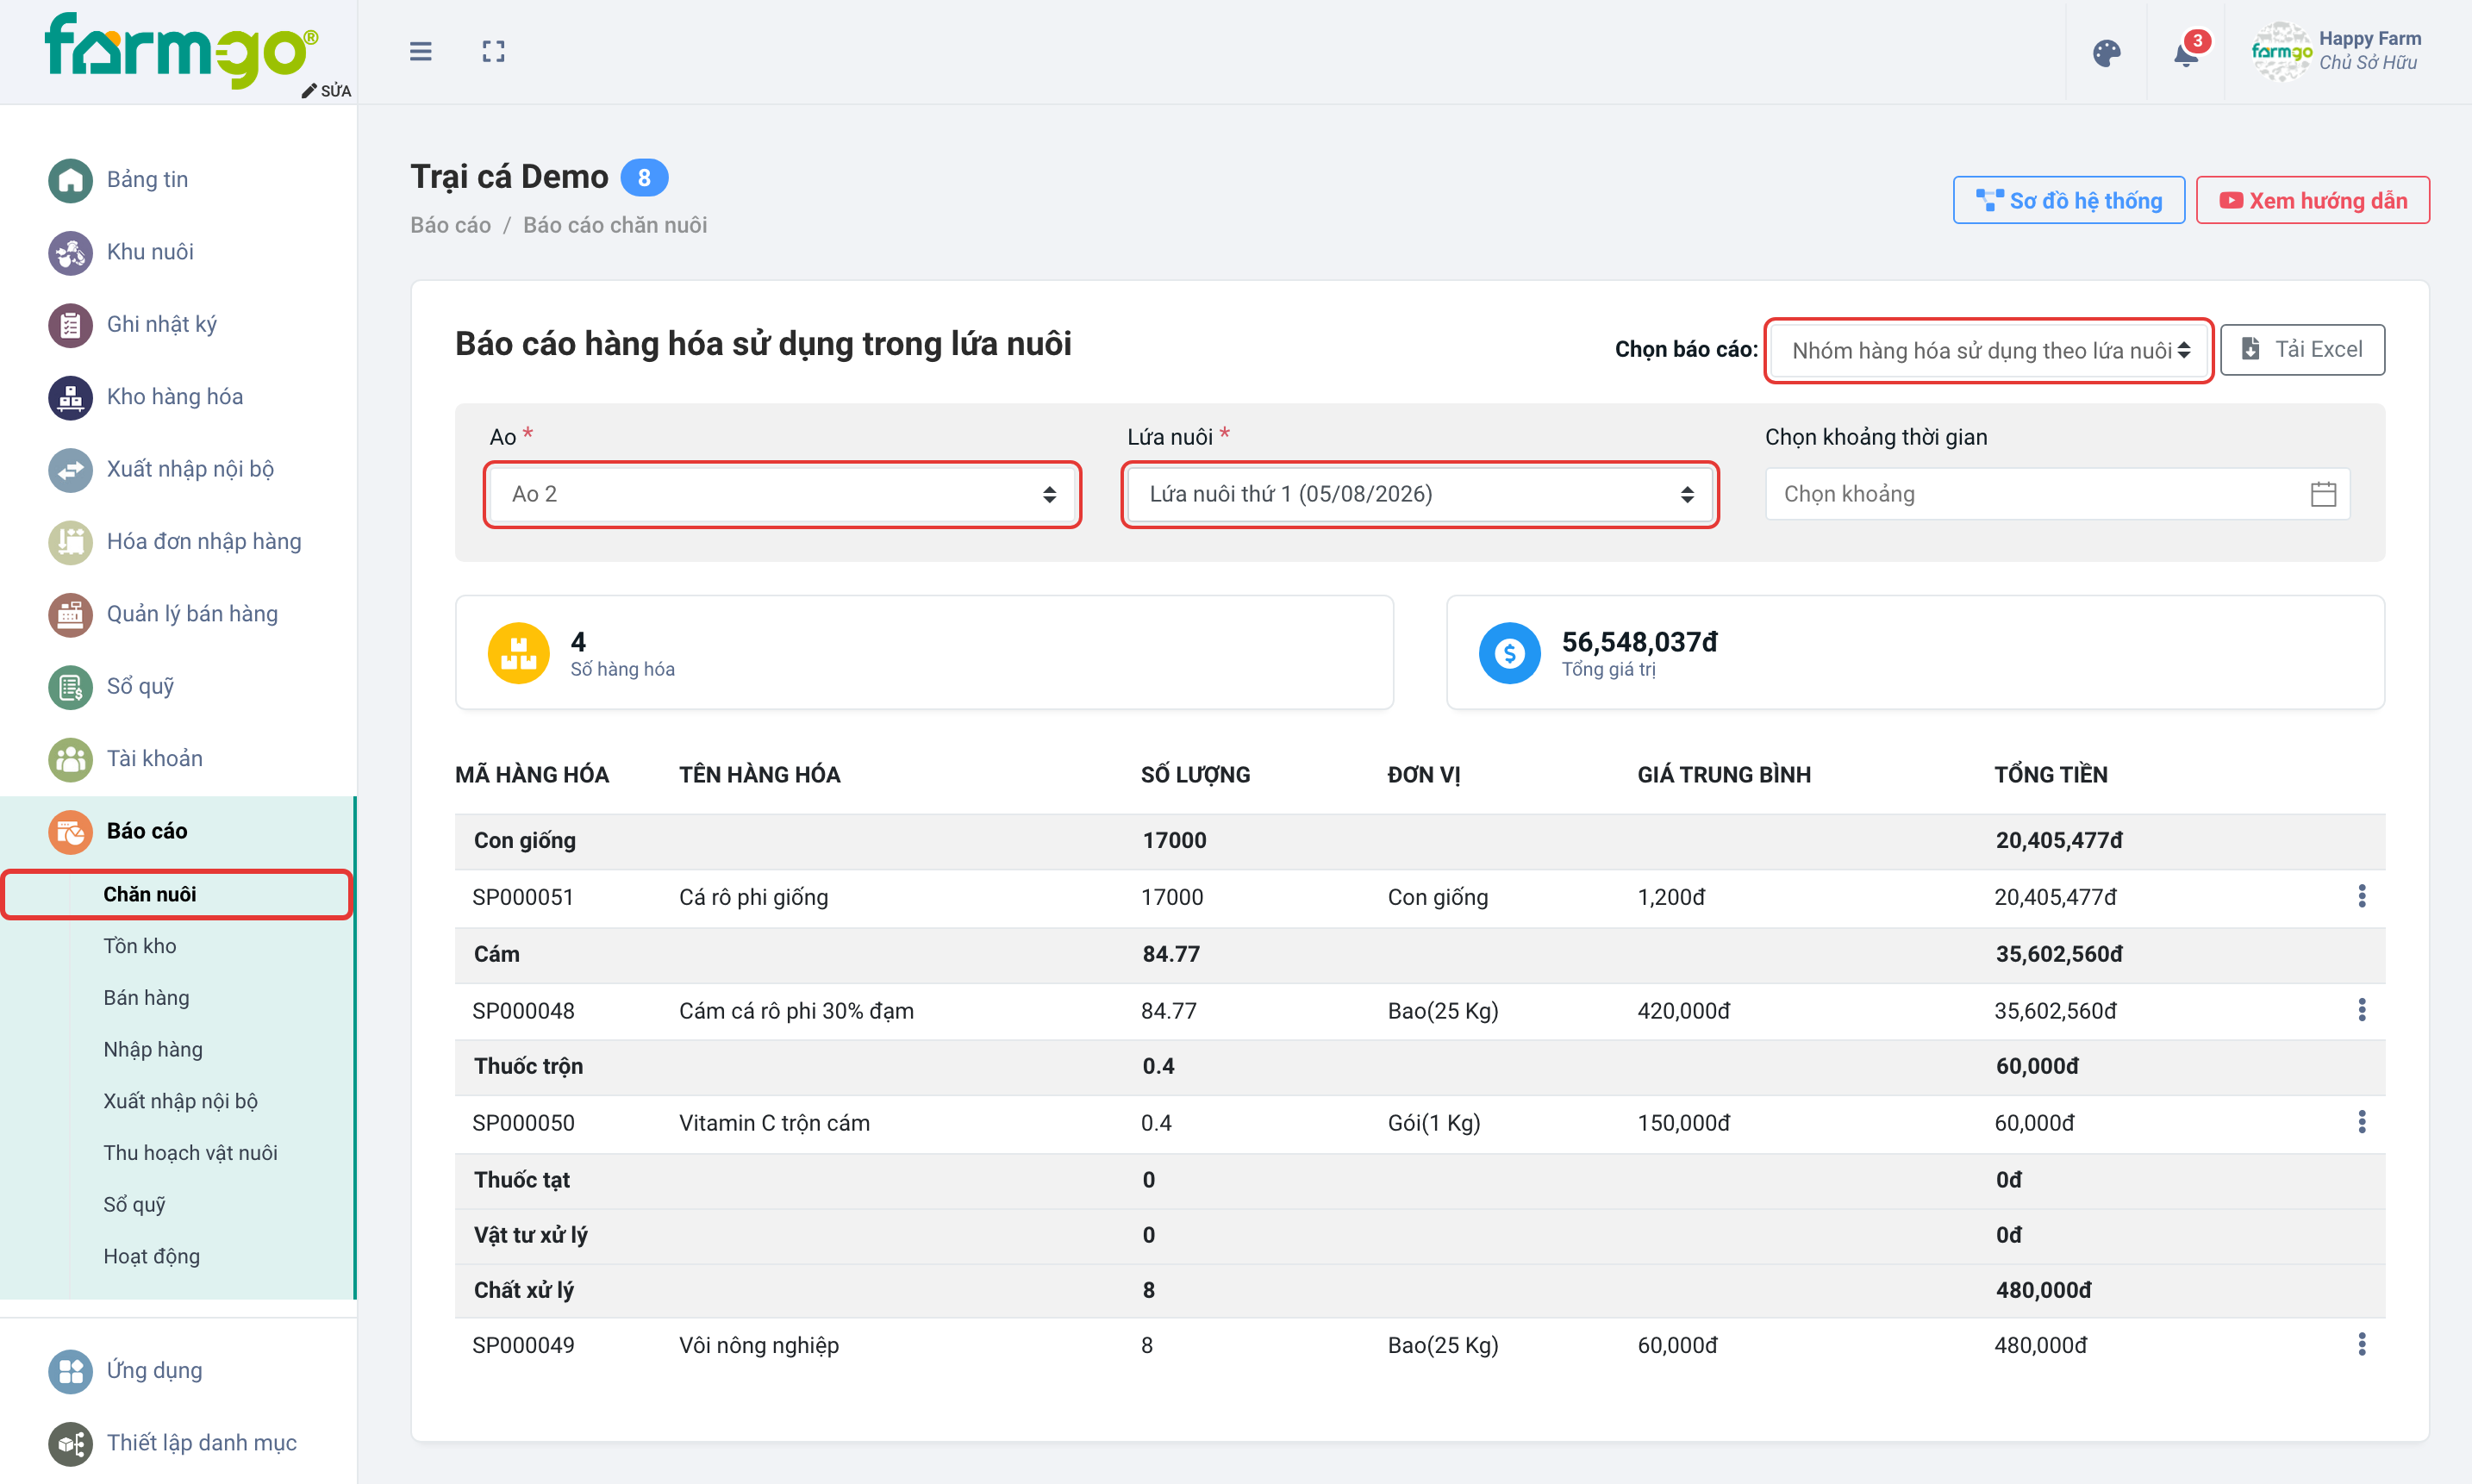2472x1484 pixels.
Task: Select Hoạt động report submenu
Action: click(151, 1256)
